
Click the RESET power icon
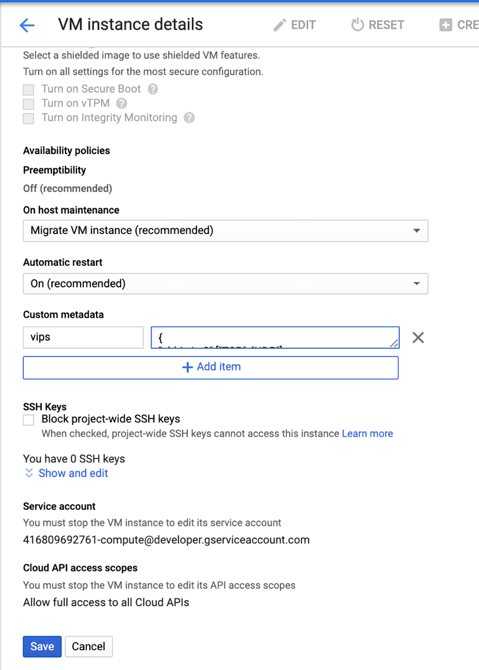click(357, 25)
